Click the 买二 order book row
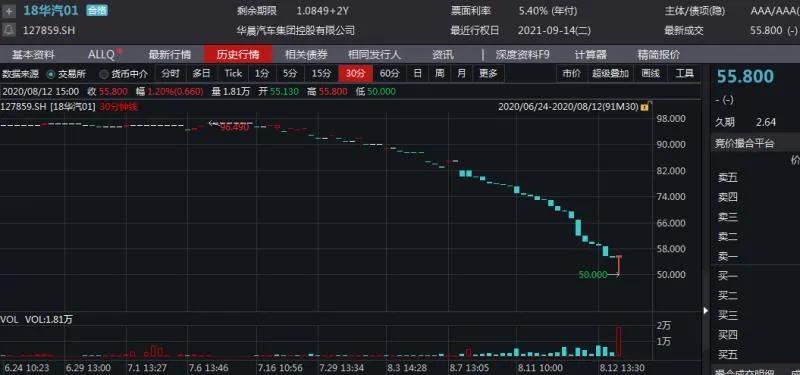800x375 pixels. (756, 295)
